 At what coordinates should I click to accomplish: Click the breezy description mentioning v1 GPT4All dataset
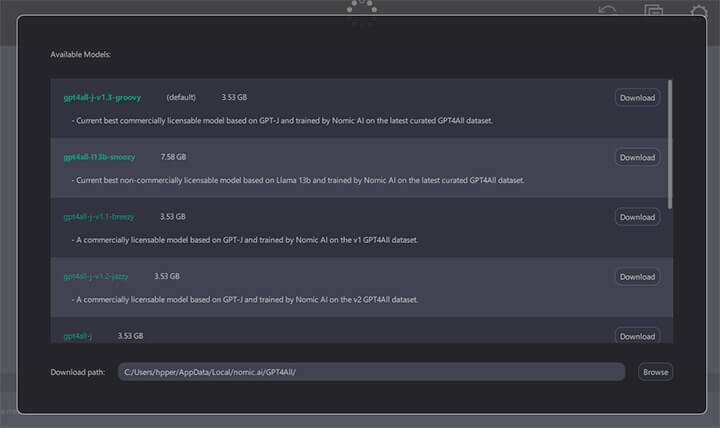[245, 240]
